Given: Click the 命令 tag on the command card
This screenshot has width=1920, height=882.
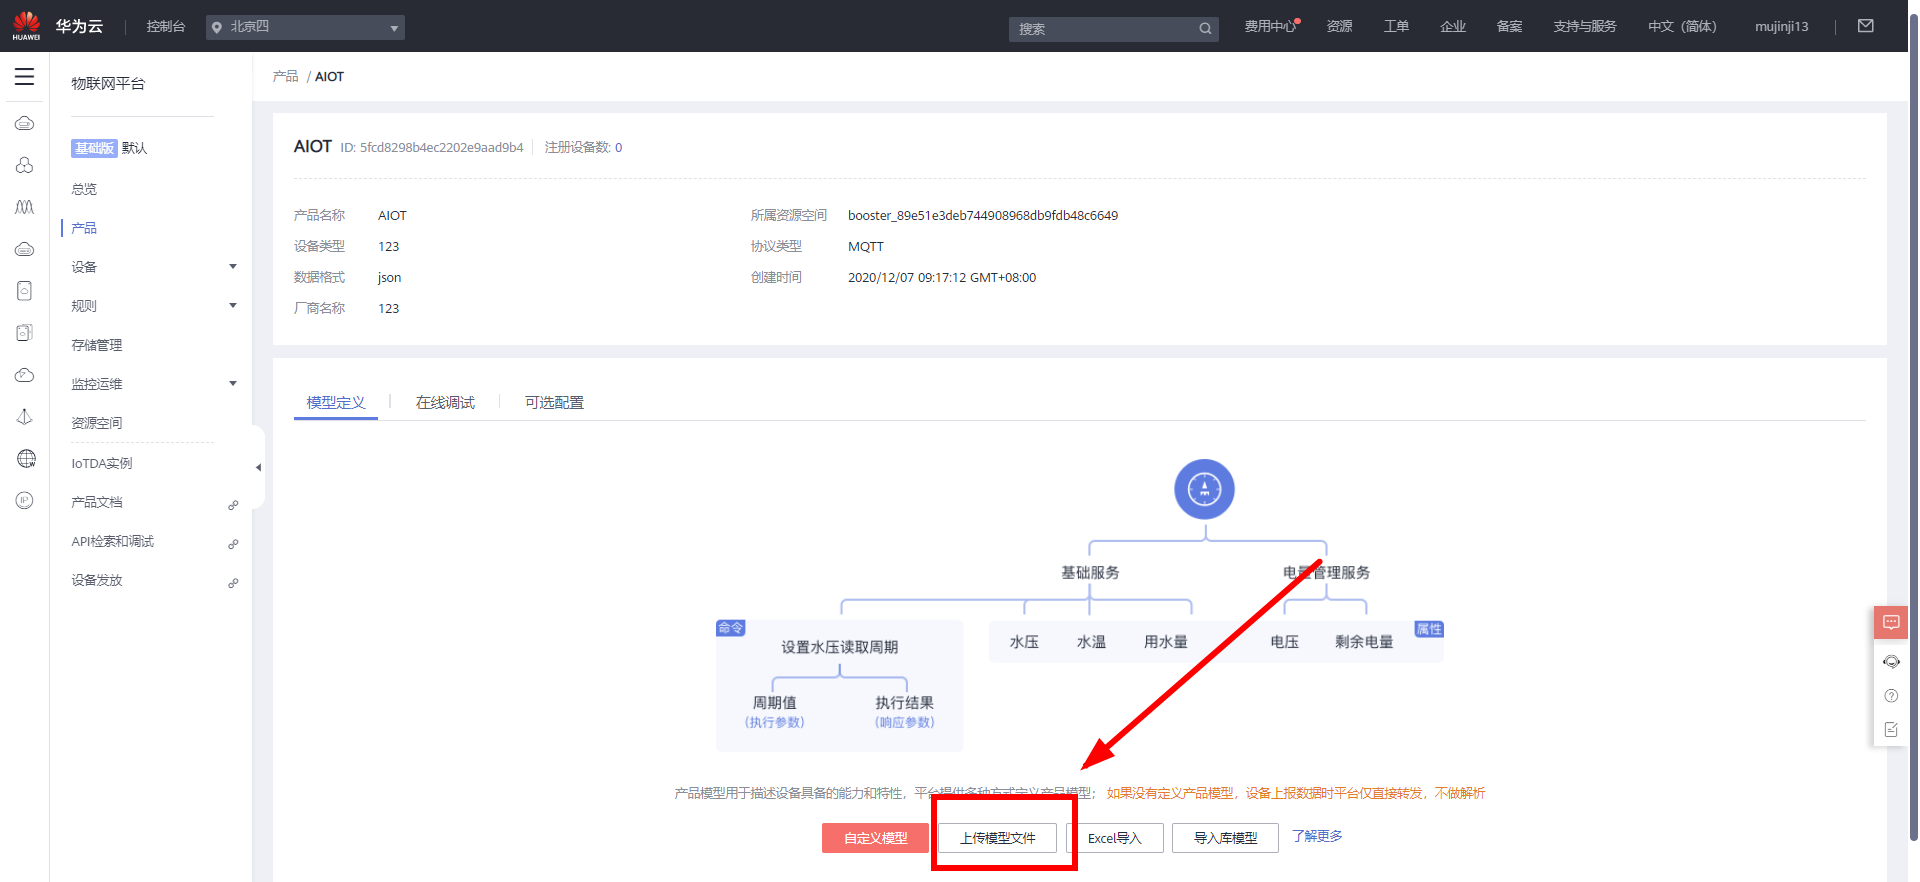Looking at the screenshot, I should point(731,628).
